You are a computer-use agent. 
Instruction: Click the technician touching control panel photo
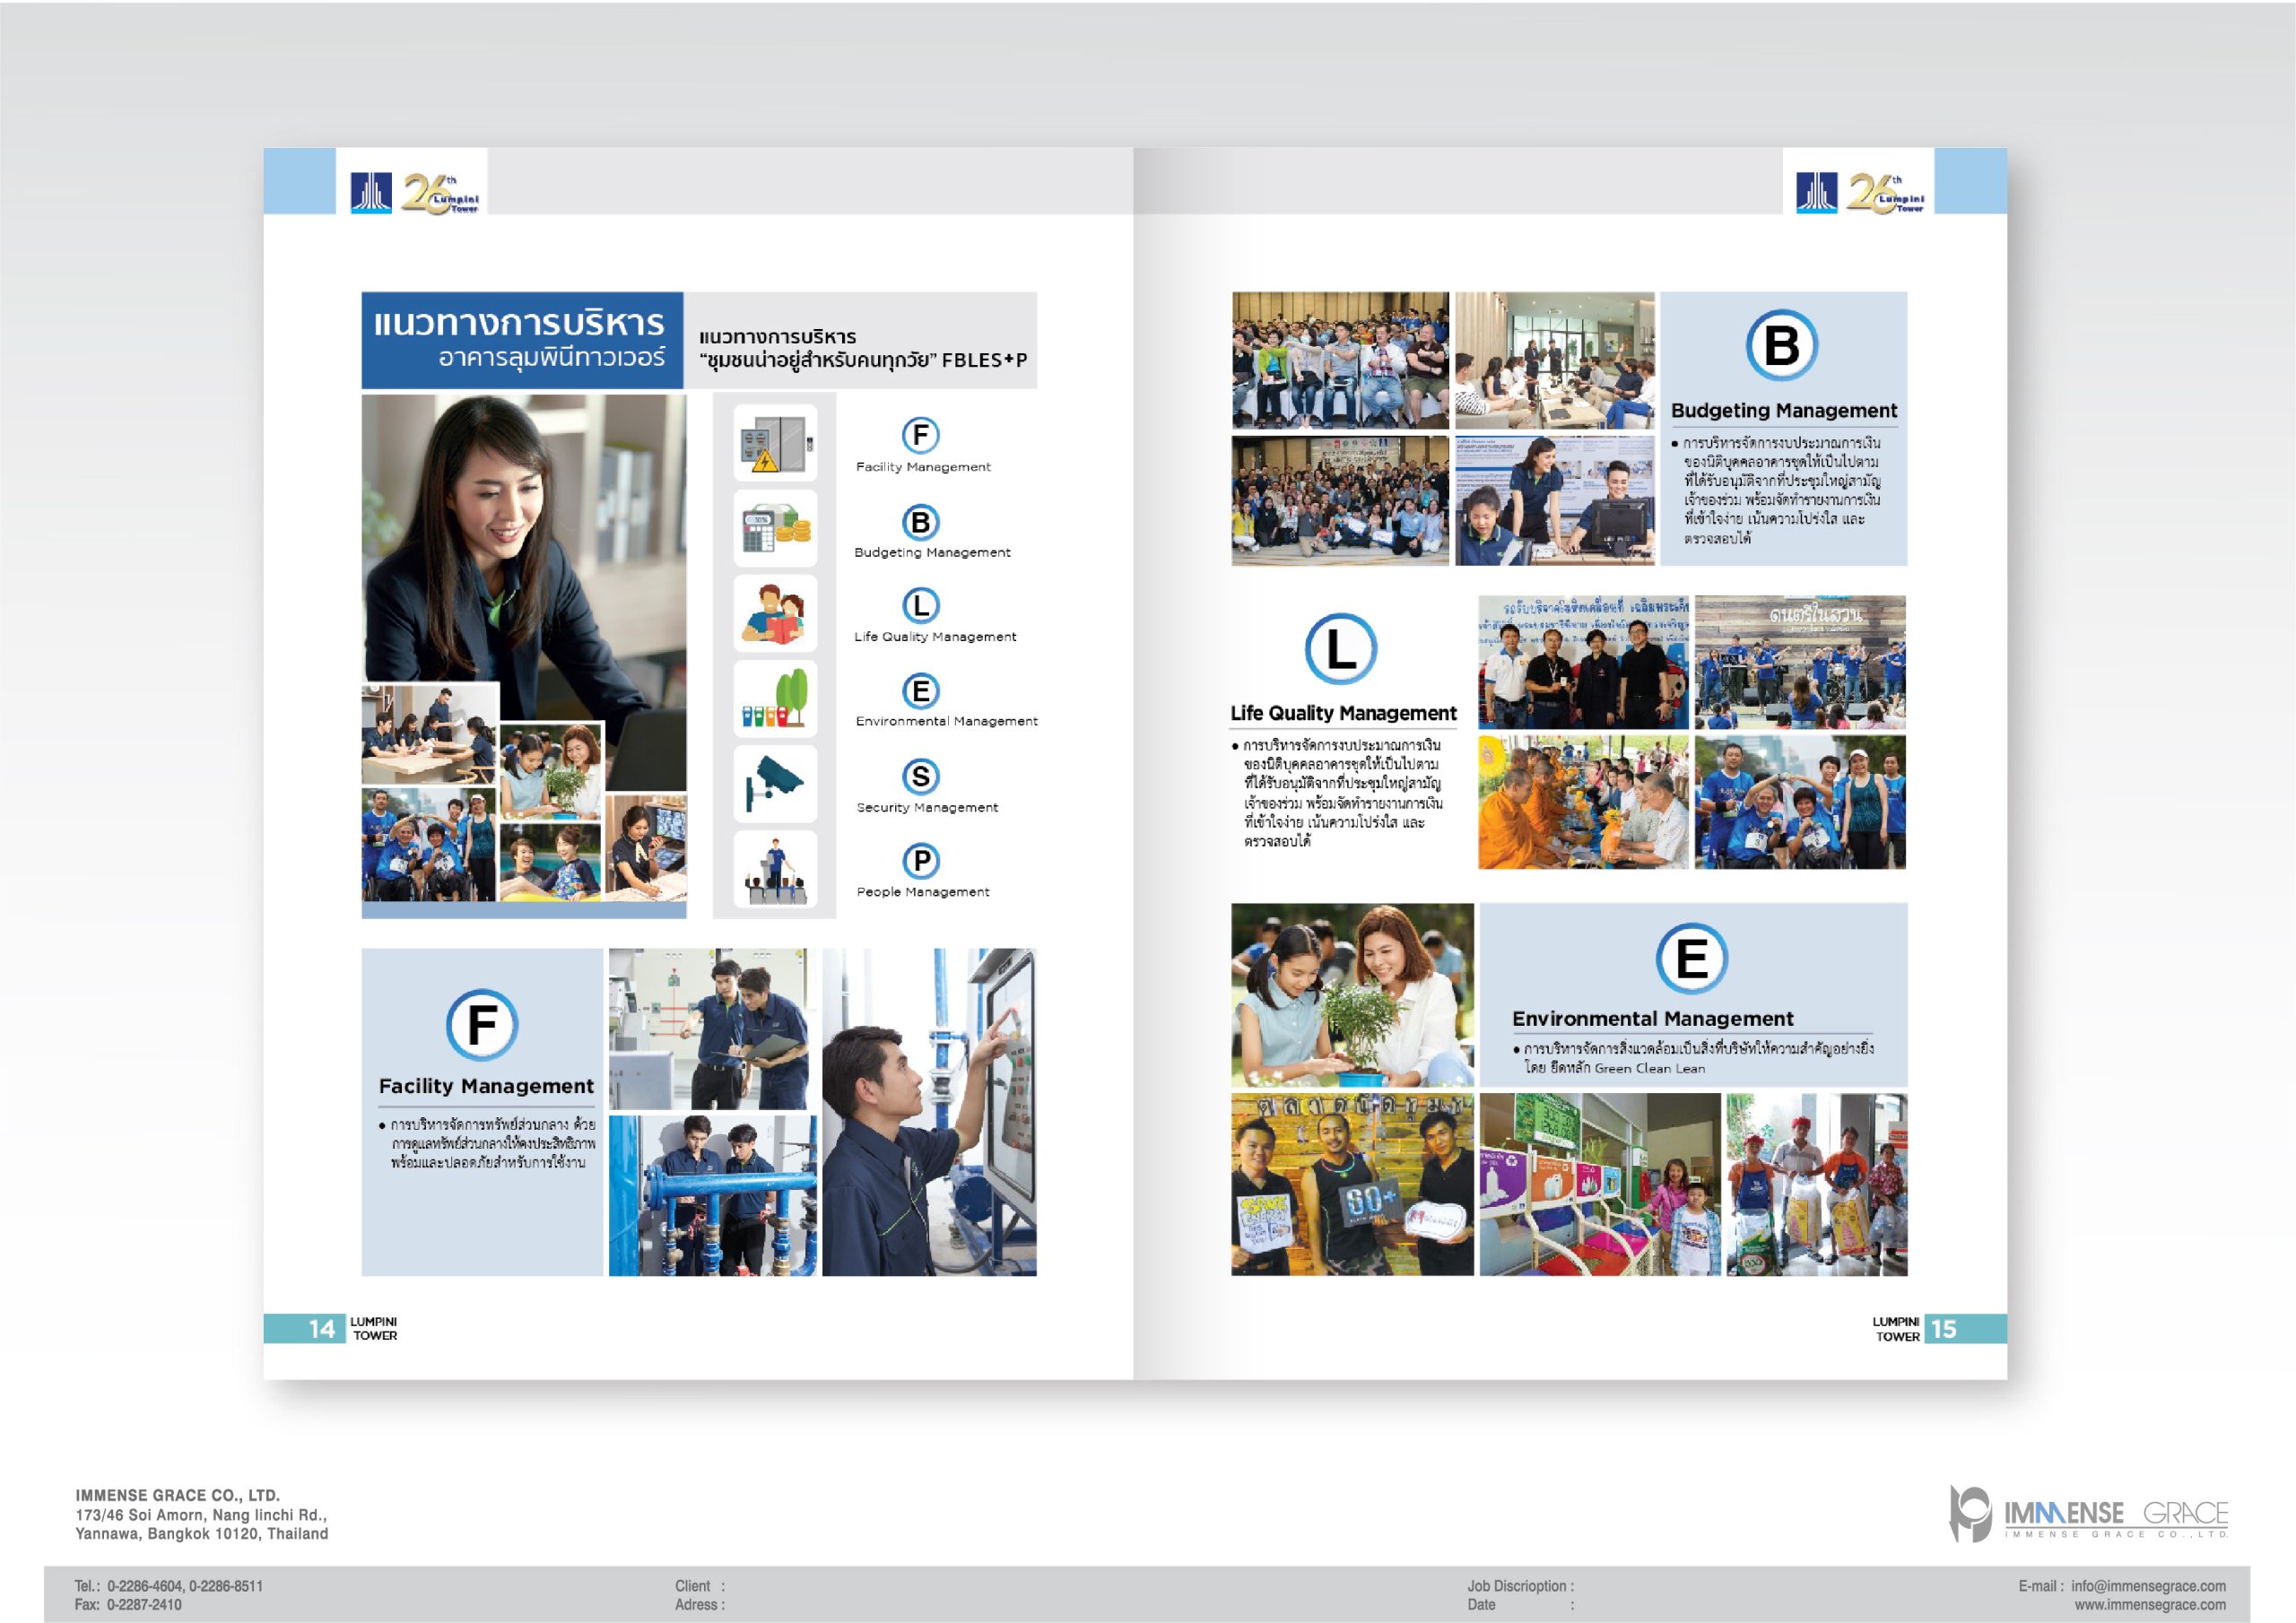pos(929,1112)
